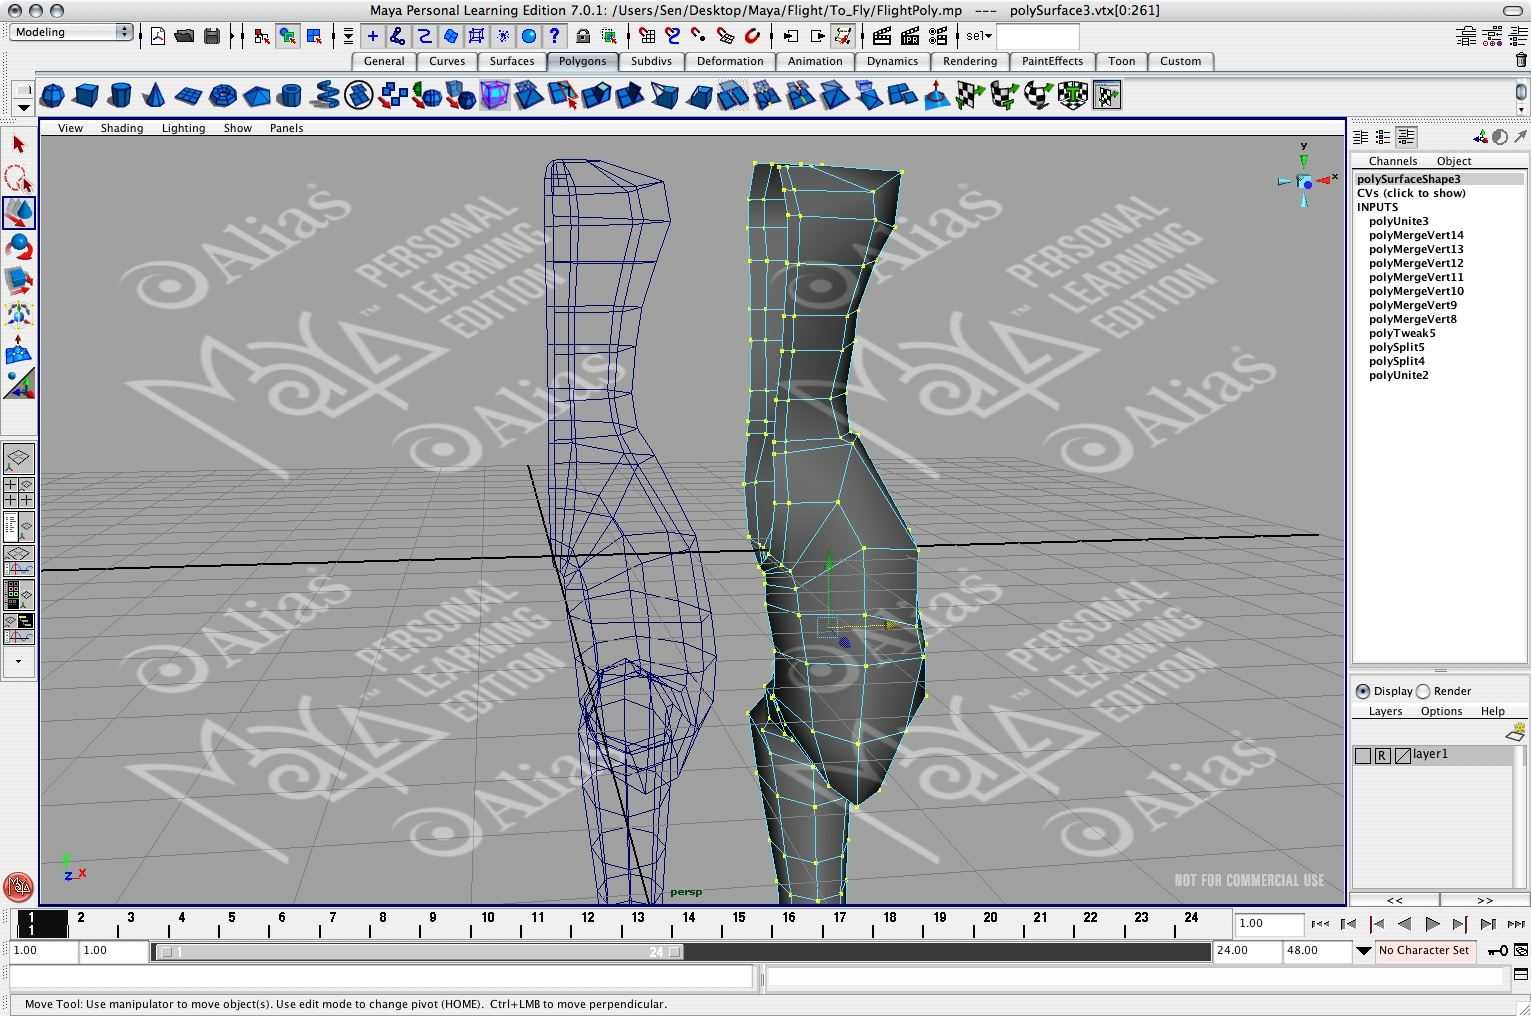
Task: Click CVs (click to show)
Action: (x=1411, y=193)
